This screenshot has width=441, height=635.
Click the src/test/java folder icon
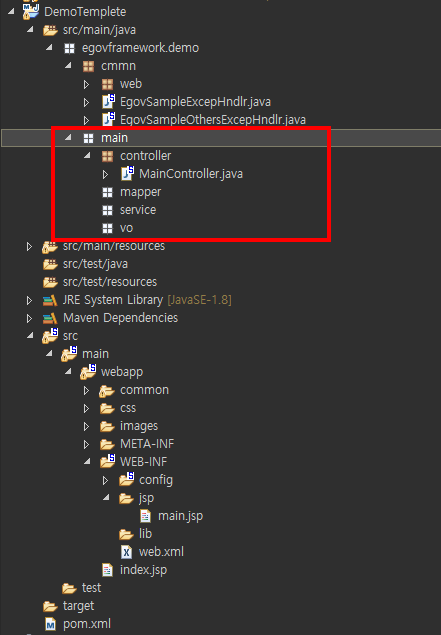point(50,264)
